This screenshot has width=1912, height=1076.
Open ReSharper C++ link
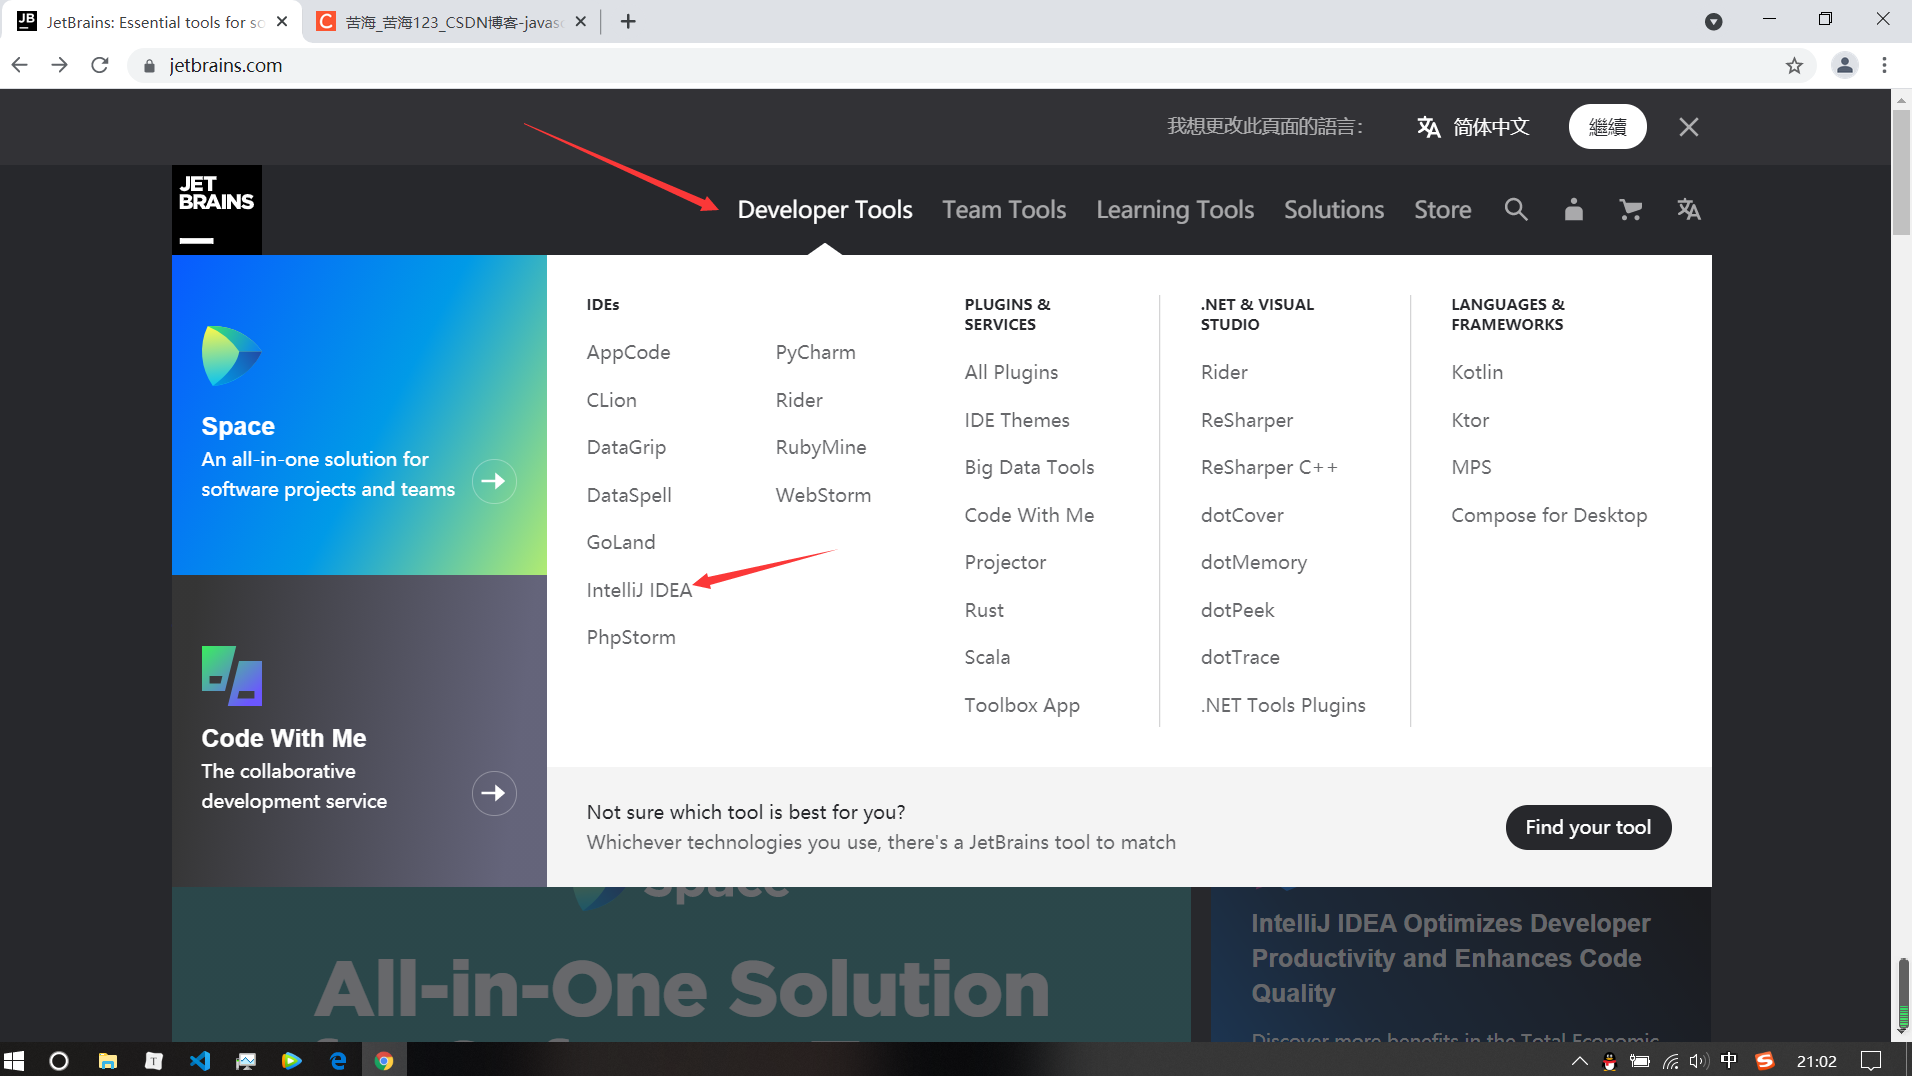pos(1269,467)
